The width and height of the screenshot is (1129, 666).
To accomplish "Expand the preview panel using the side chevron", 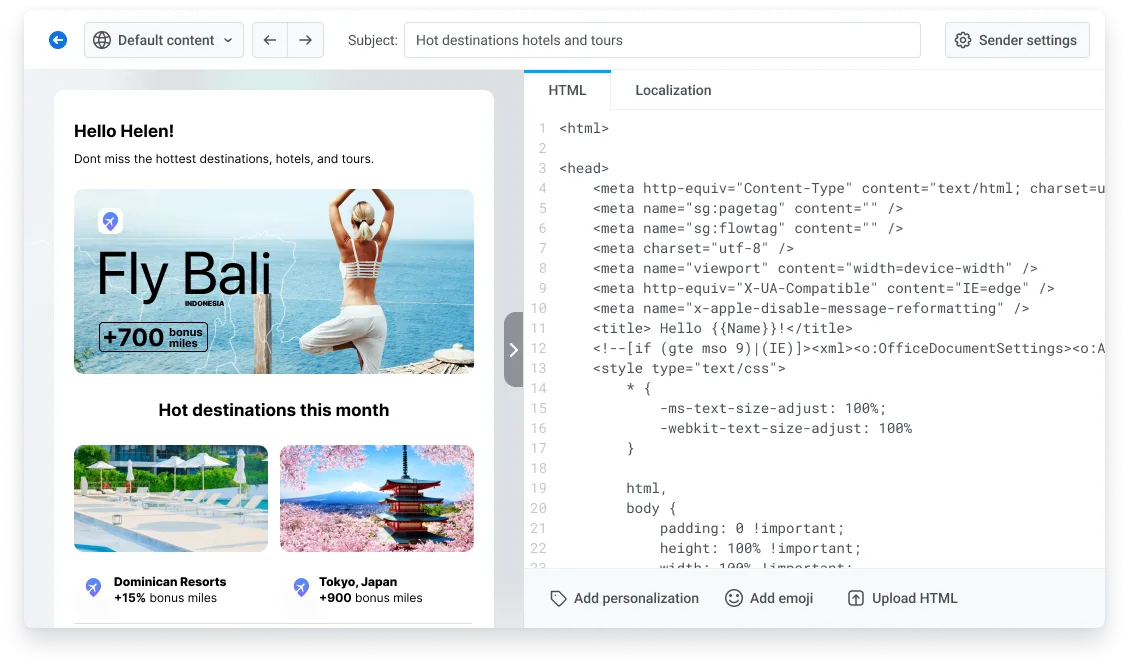I will point(513,350).
